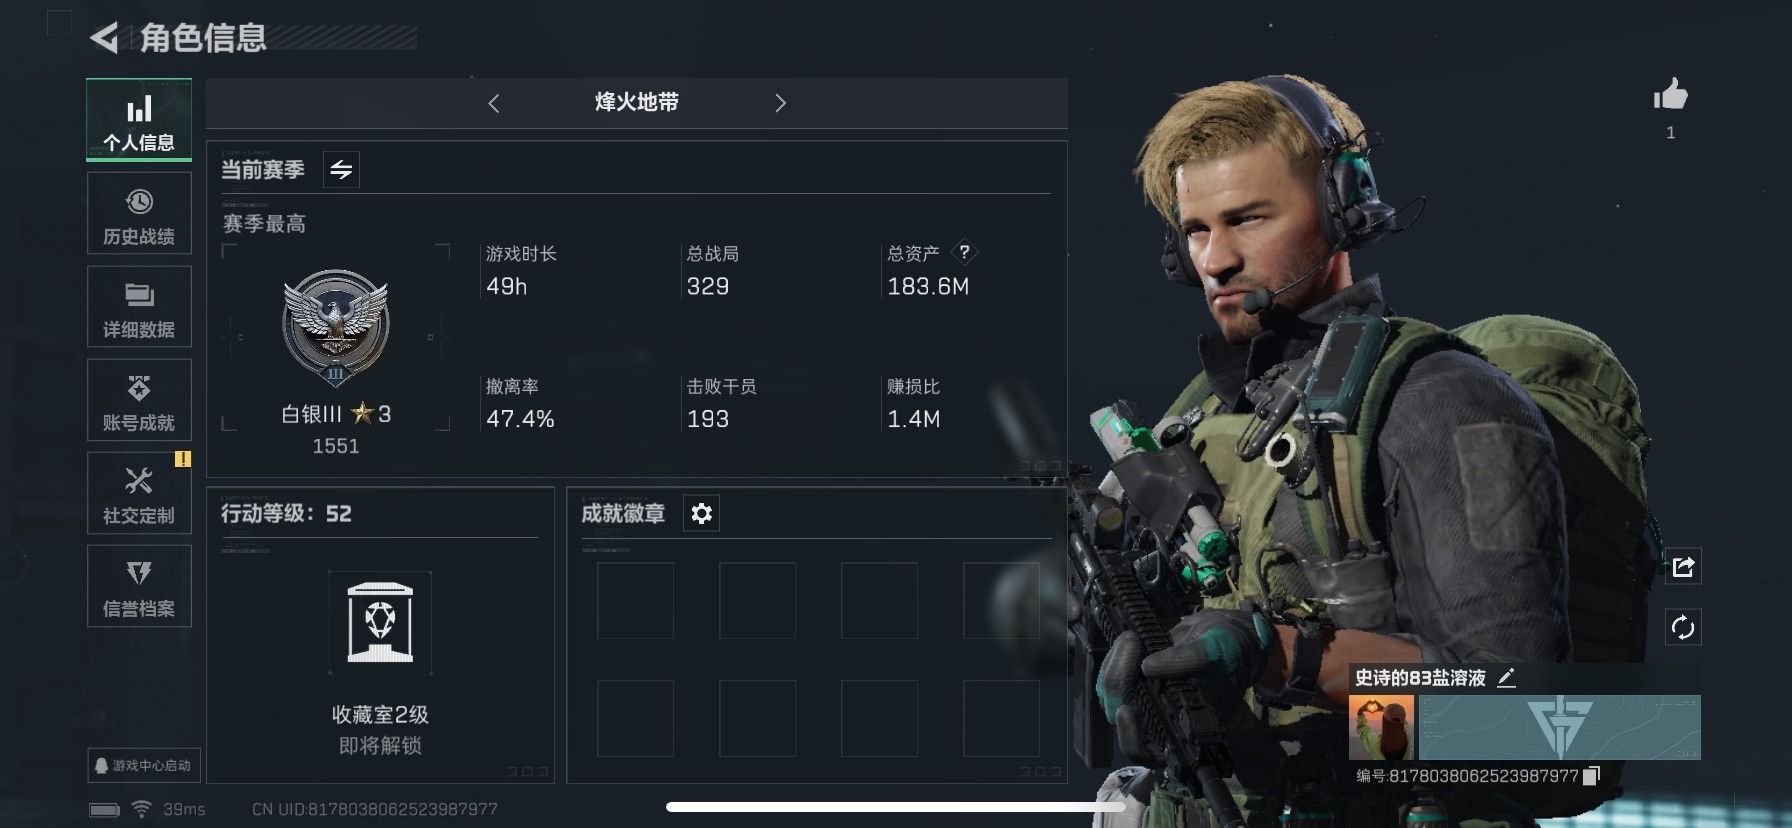Image resolution: width=1792 pixels, height=828 pixels.
Task: Click the player avatar thumbnail
Action: [x=1381, y=728]
